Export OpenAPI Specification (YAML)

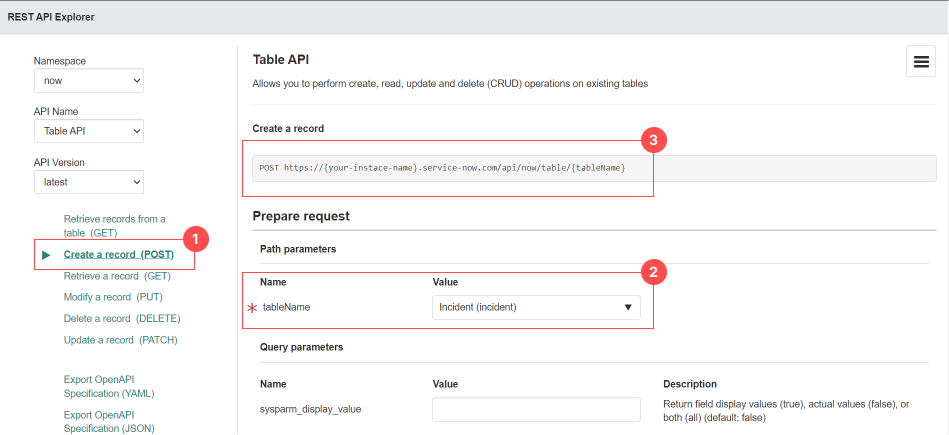(109, 386)
